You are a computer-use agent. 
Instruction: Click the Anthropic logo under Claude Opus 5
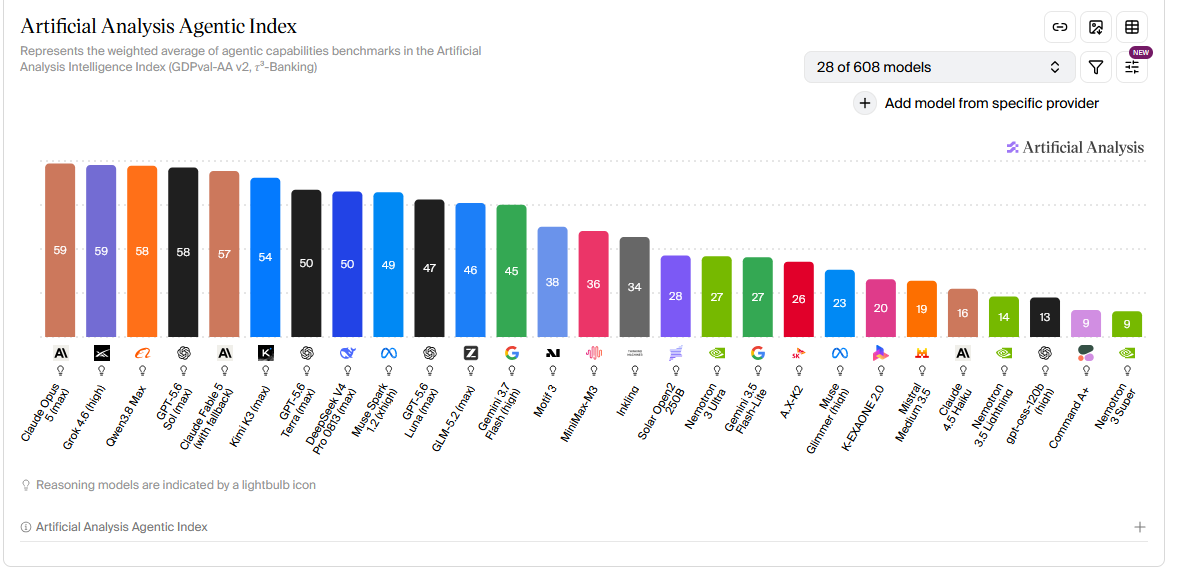pyautogui.click(x=60, y=353)
